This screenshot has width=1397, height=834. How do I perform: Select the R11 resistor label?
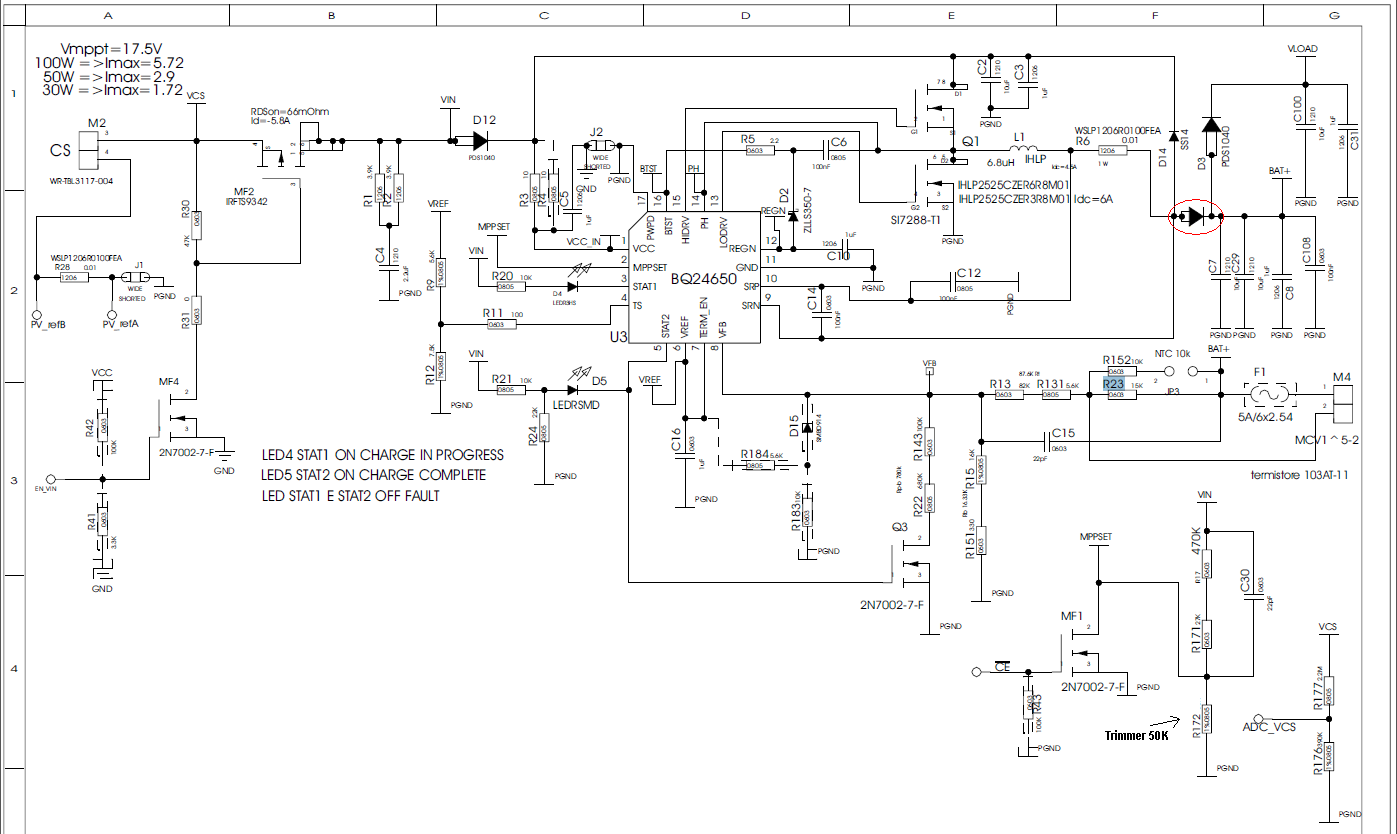pos(494,314)
